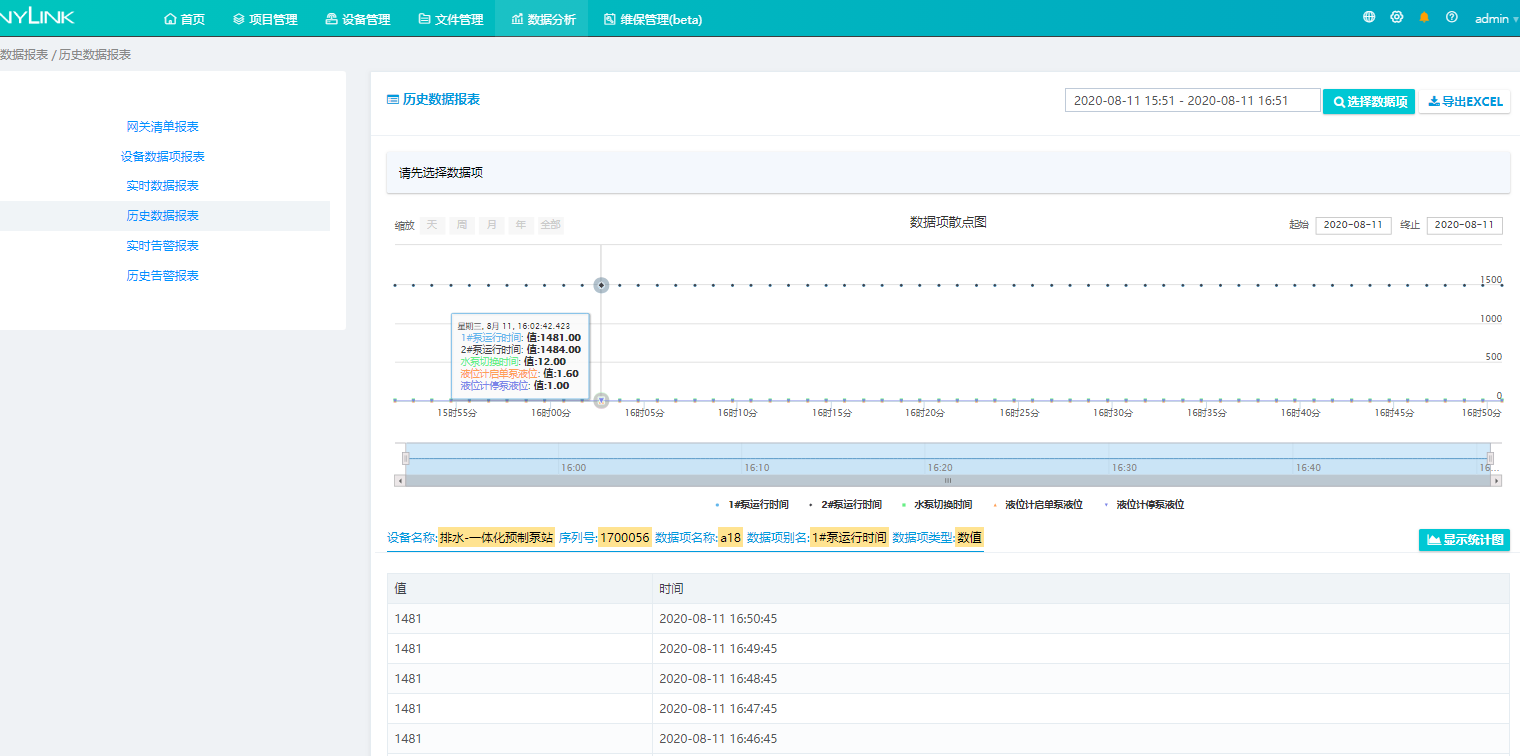Click the navigator right range handle
The width and height of the screenshot is (1520, 756).
[1490, 458]
